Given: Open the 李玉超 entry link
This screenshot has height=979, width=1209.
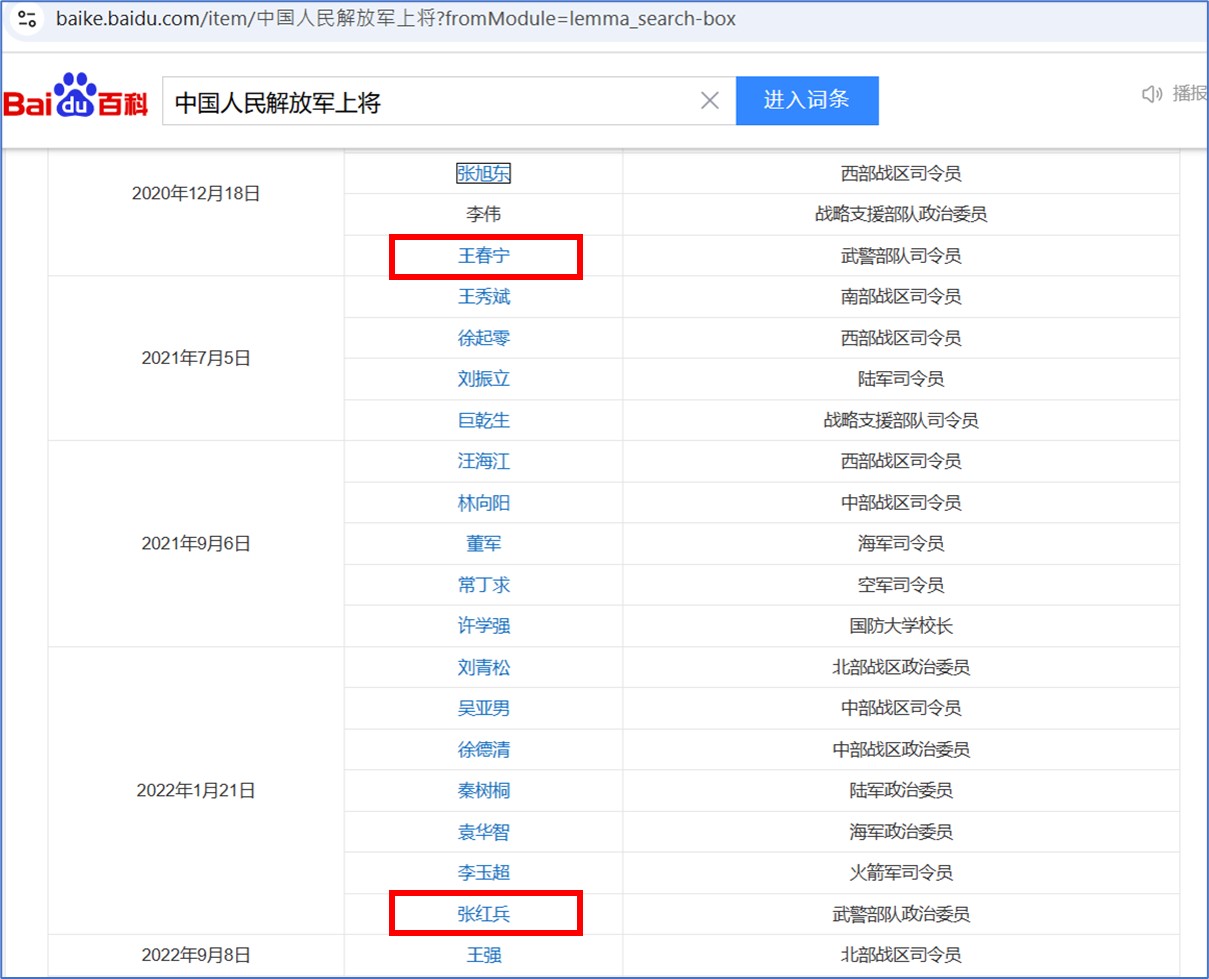Looking at the screenshot, I should [484, 873].
